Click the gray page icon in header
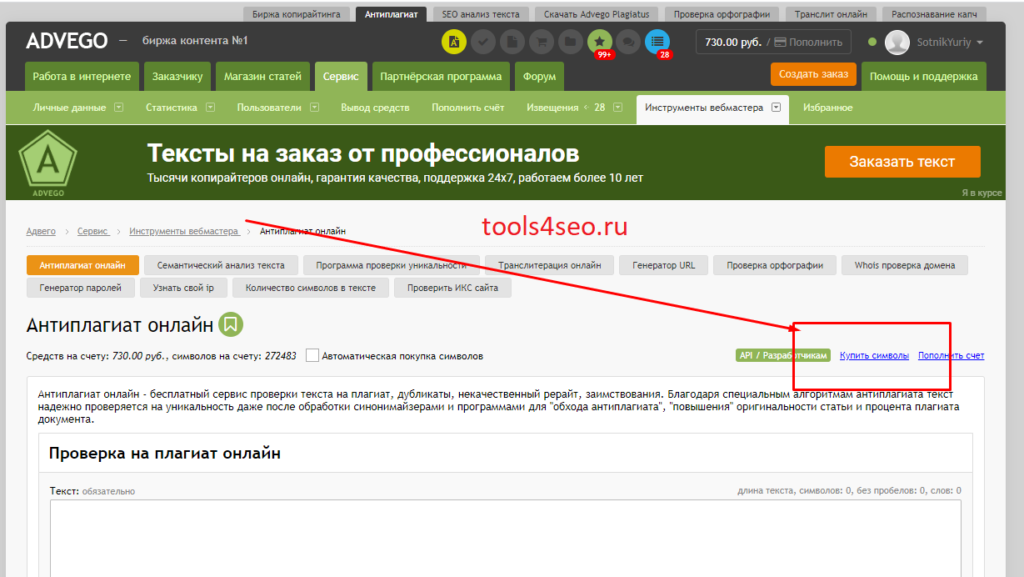Screen dimensions: 1024x577 512,42
